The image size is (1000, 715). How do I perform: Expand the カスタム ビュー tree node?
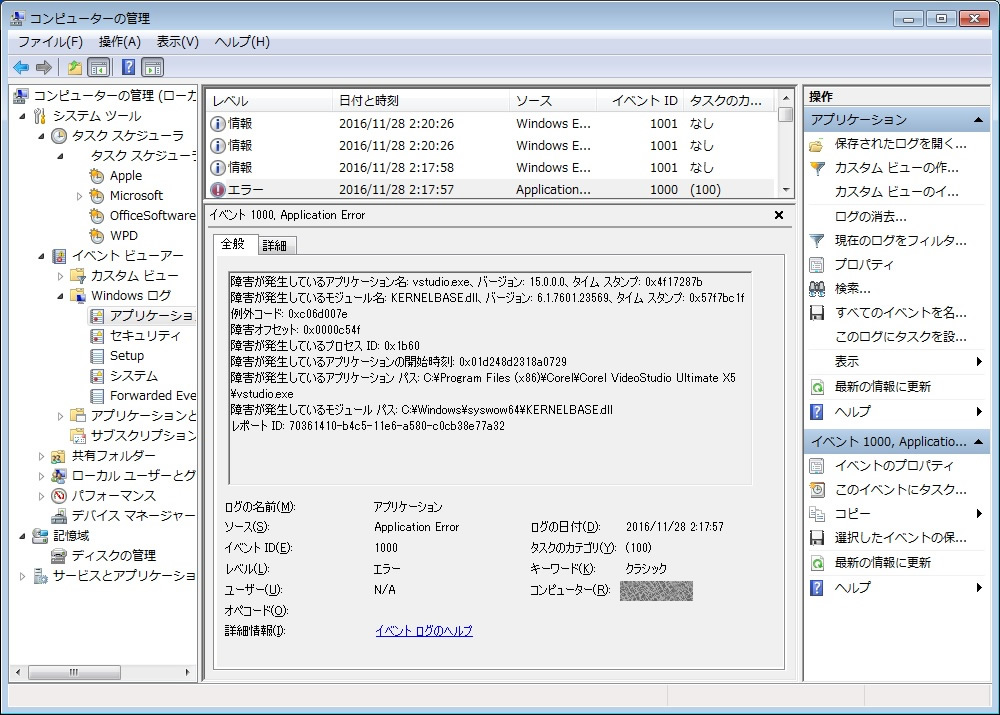[x=61, y=276]
